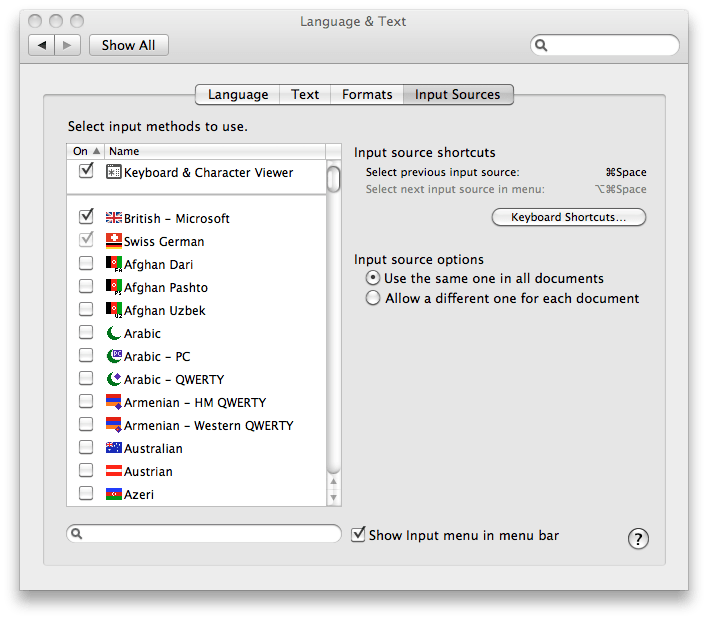Select the Austrian row text
708x620 pixels.
tap(148, 471)
